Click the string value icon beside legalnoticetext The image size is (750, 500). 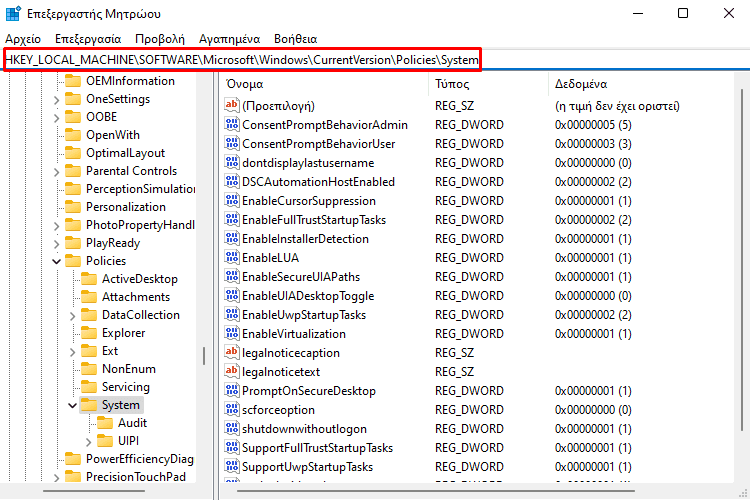point(232,371)
